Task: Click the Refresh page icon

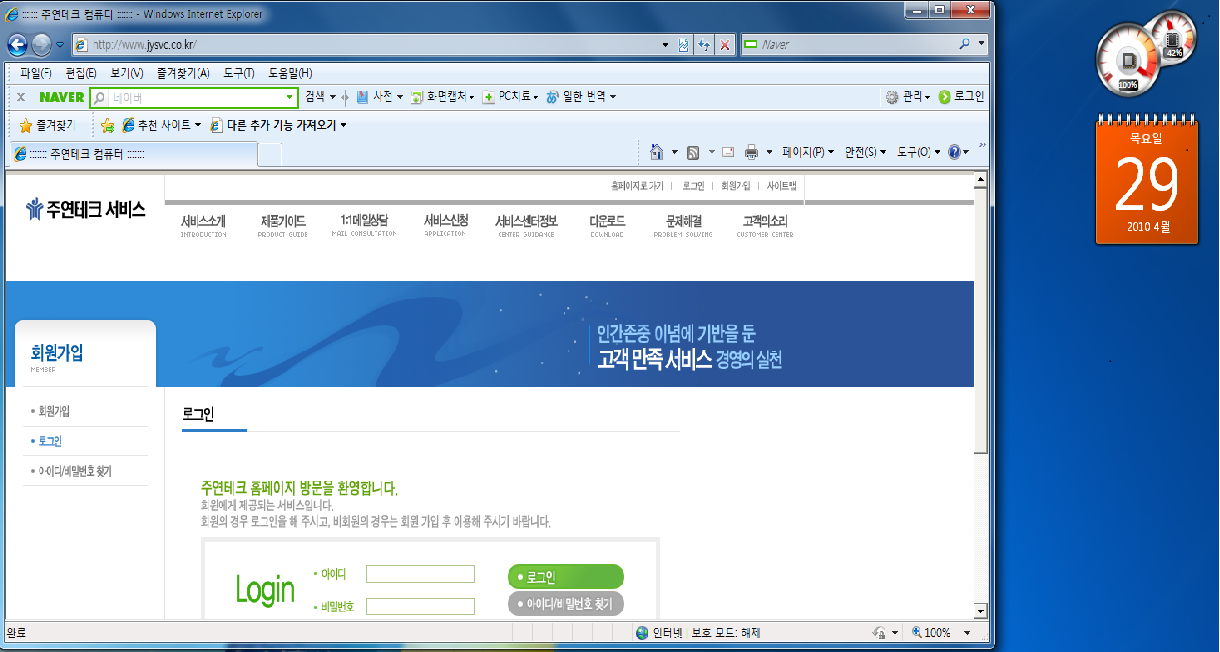Action: [704, 45]
